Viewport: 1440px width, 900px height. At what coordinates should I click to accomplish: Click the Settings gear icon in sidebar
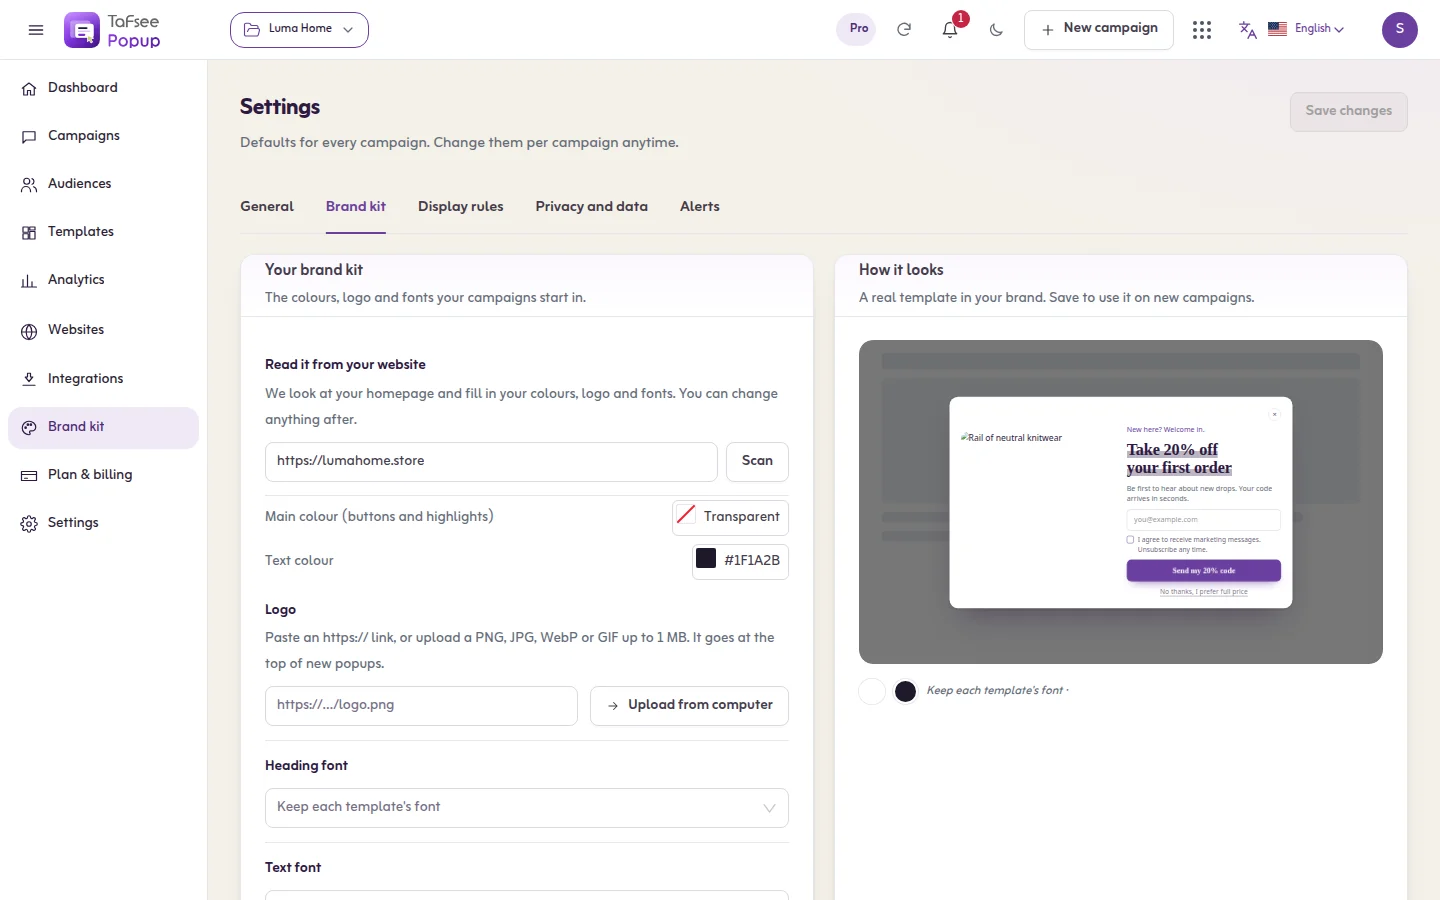tap(29, 523)
